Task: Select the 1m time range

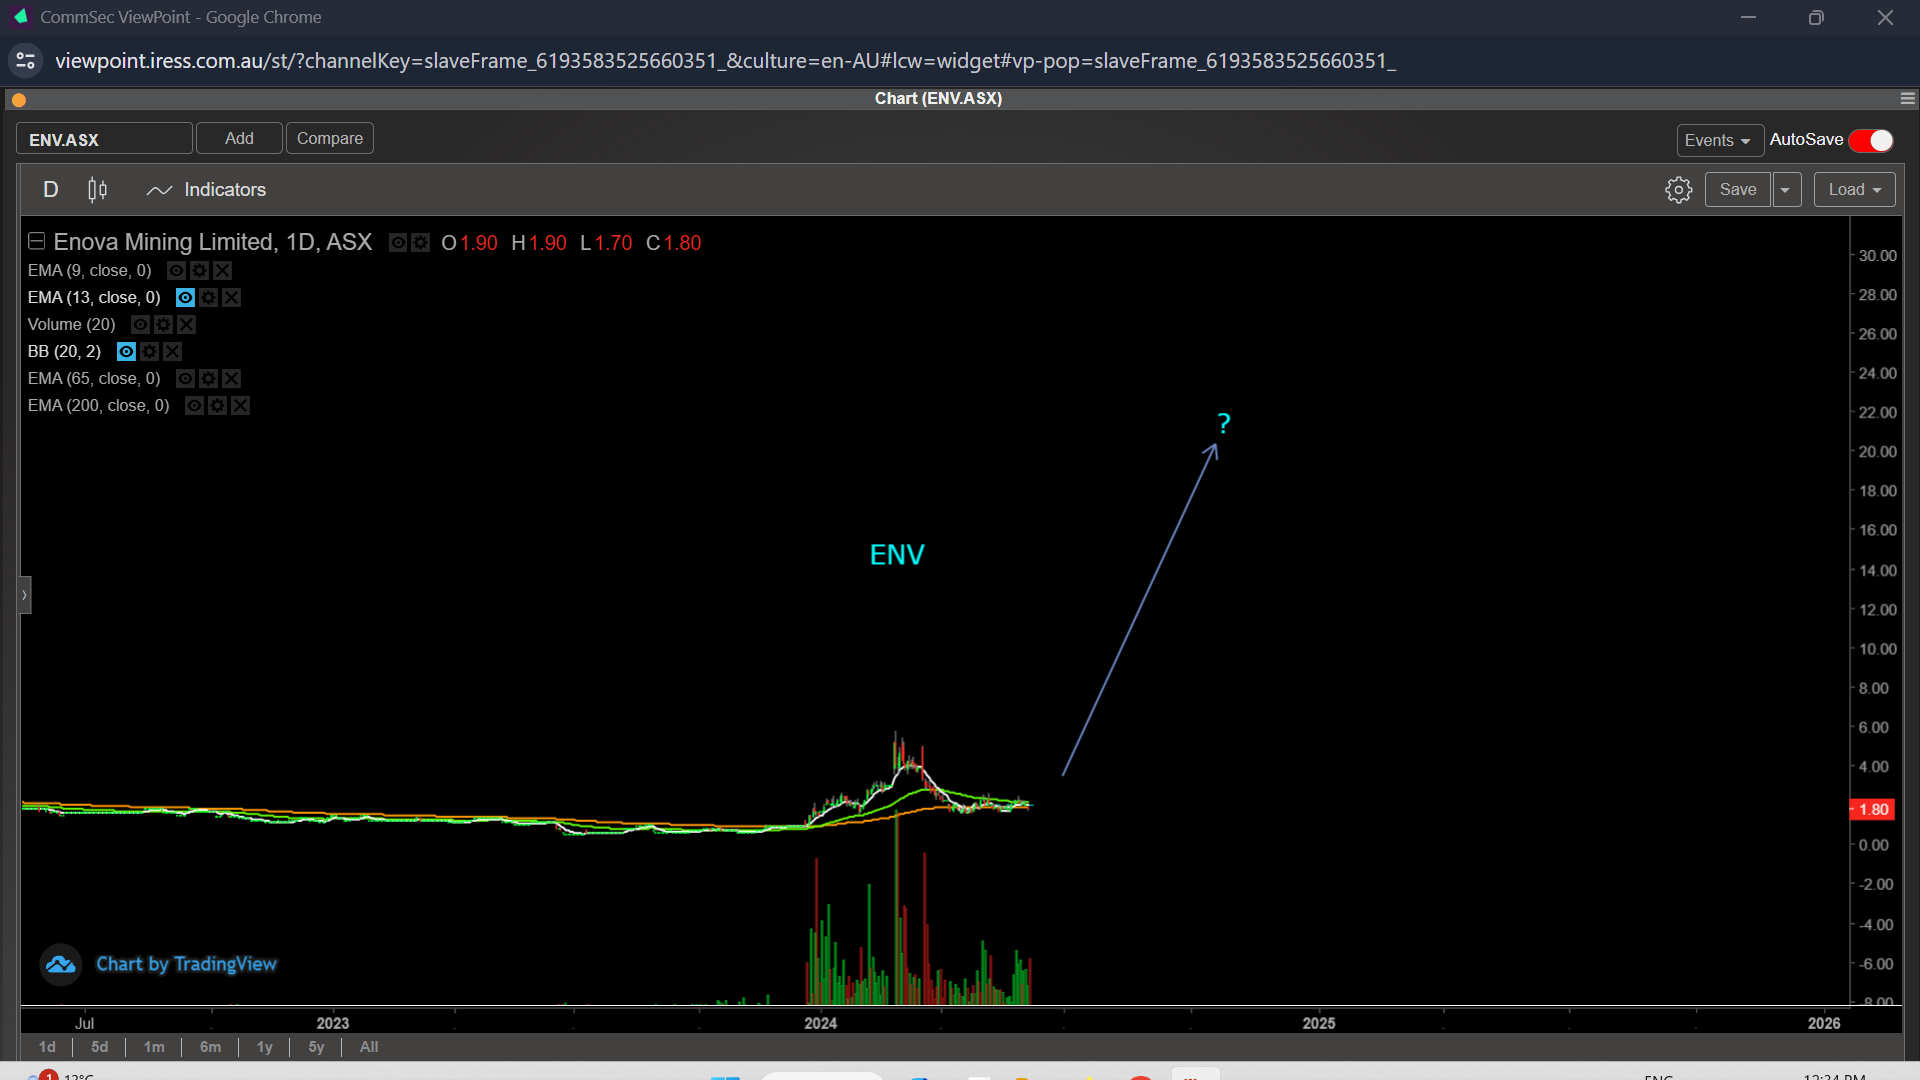Action: (154, 1047)
